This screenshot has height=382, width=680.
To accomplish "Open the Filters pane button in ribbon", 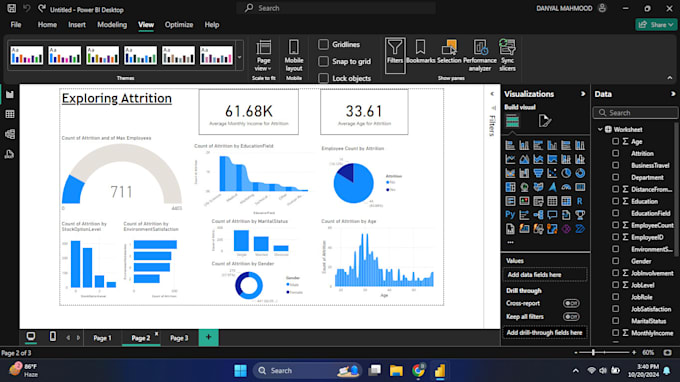I will pyautogui.click(x=395, y=55).
